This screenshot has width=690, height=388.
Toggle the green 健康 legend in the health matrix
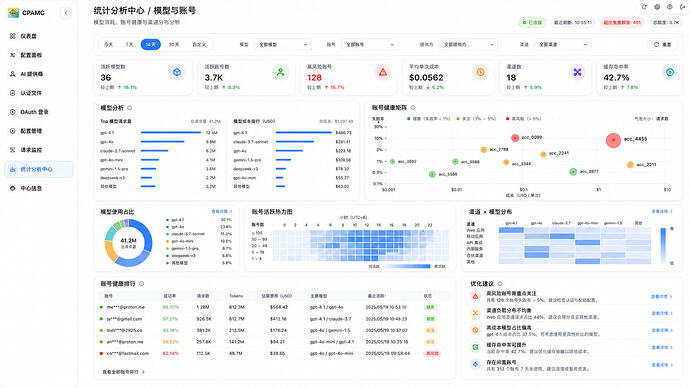point(429,119)
